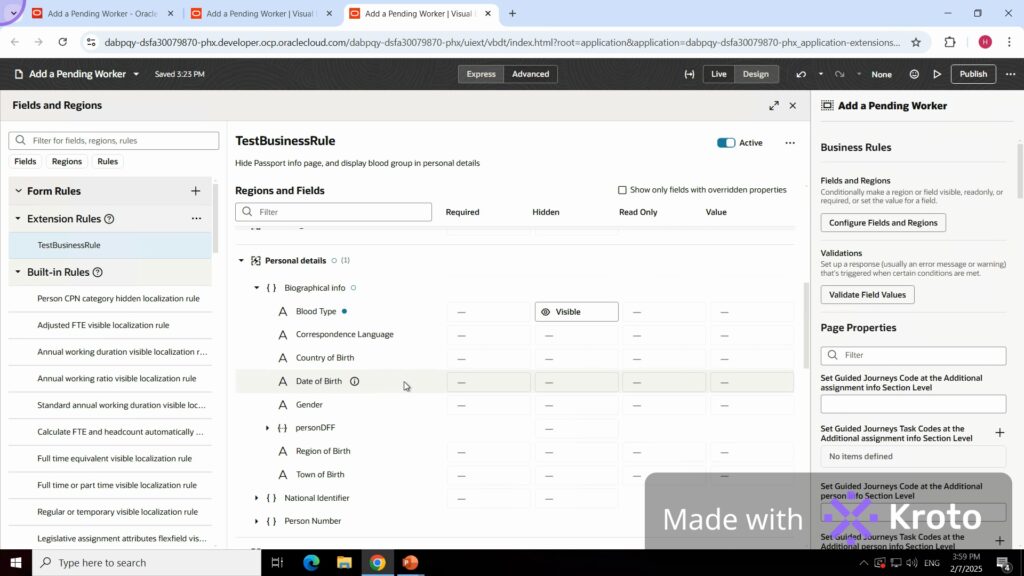Click the Preview play icon

click(x=937, y=74)
